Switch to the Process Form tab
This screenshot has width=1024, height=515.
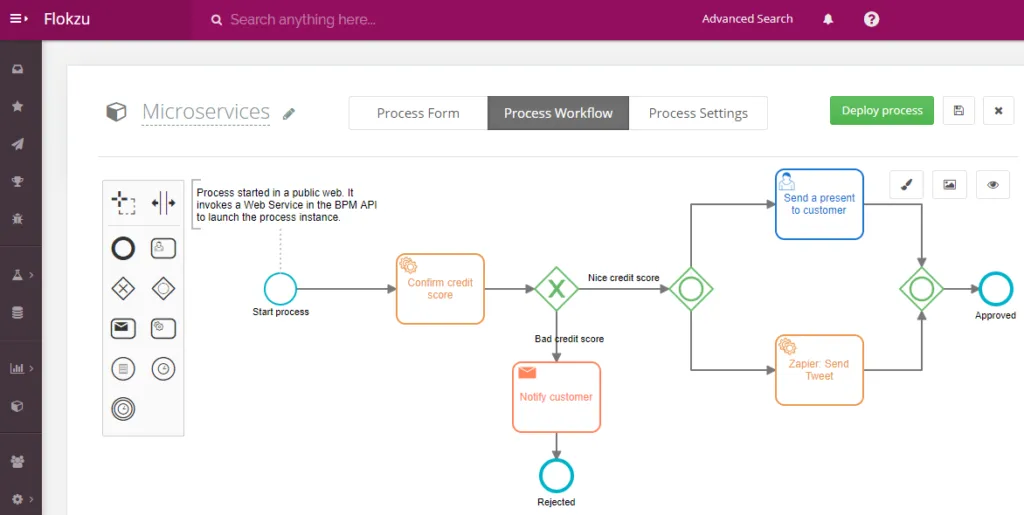coord(418,113)
